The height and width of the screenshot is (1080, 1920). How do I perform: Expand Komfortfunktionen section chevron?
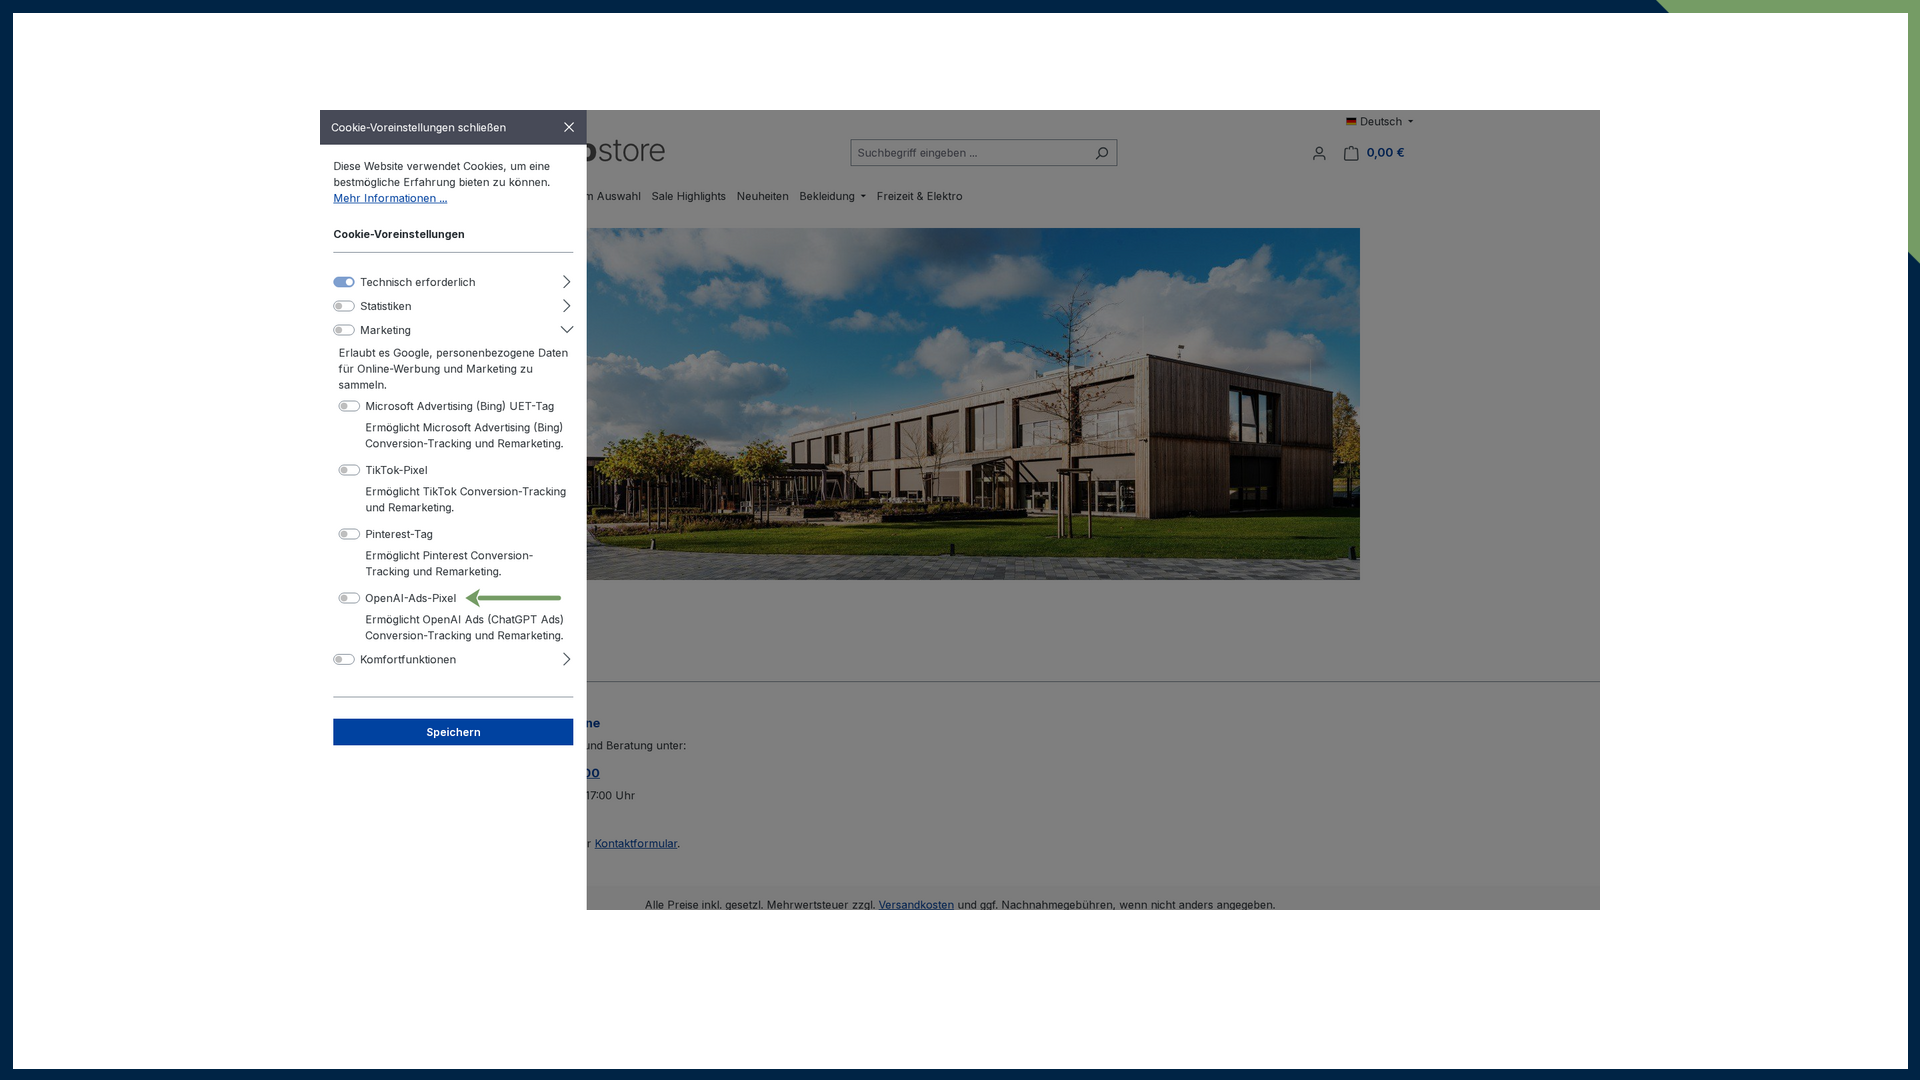[566, 659]
